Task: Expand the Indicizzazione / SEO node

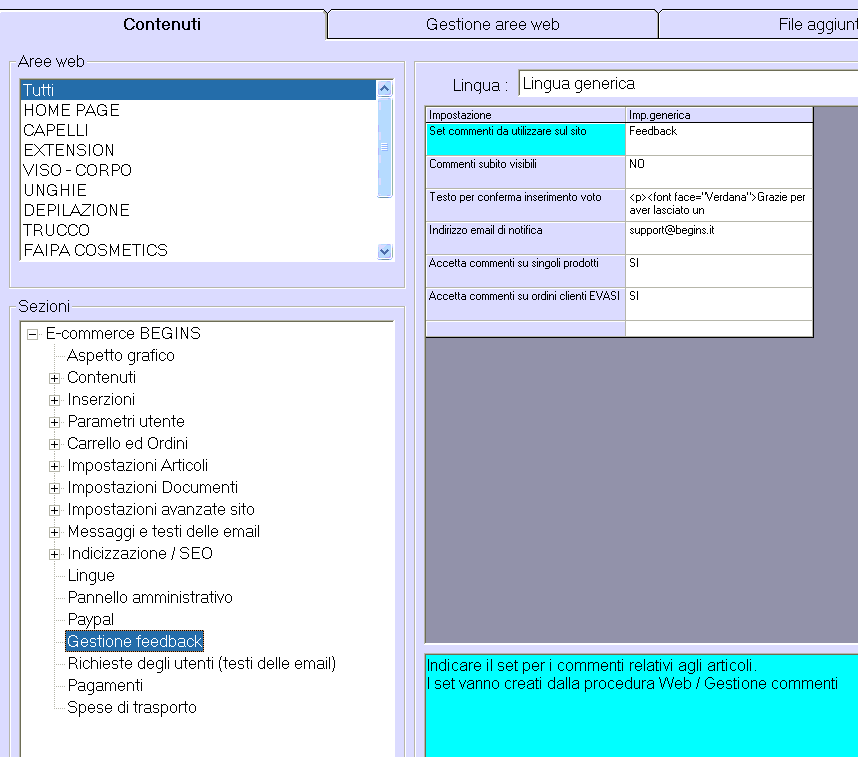Action: (54, 554)
